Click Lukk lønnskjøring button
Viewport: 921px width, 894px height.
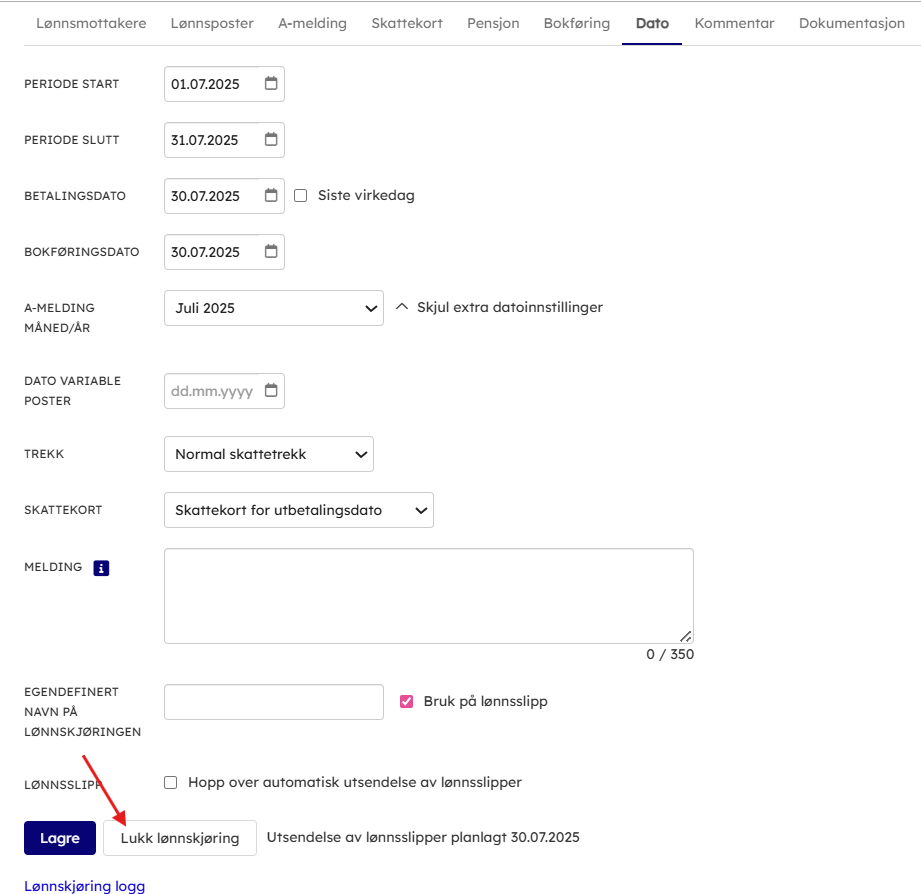(x=180, y=838)
